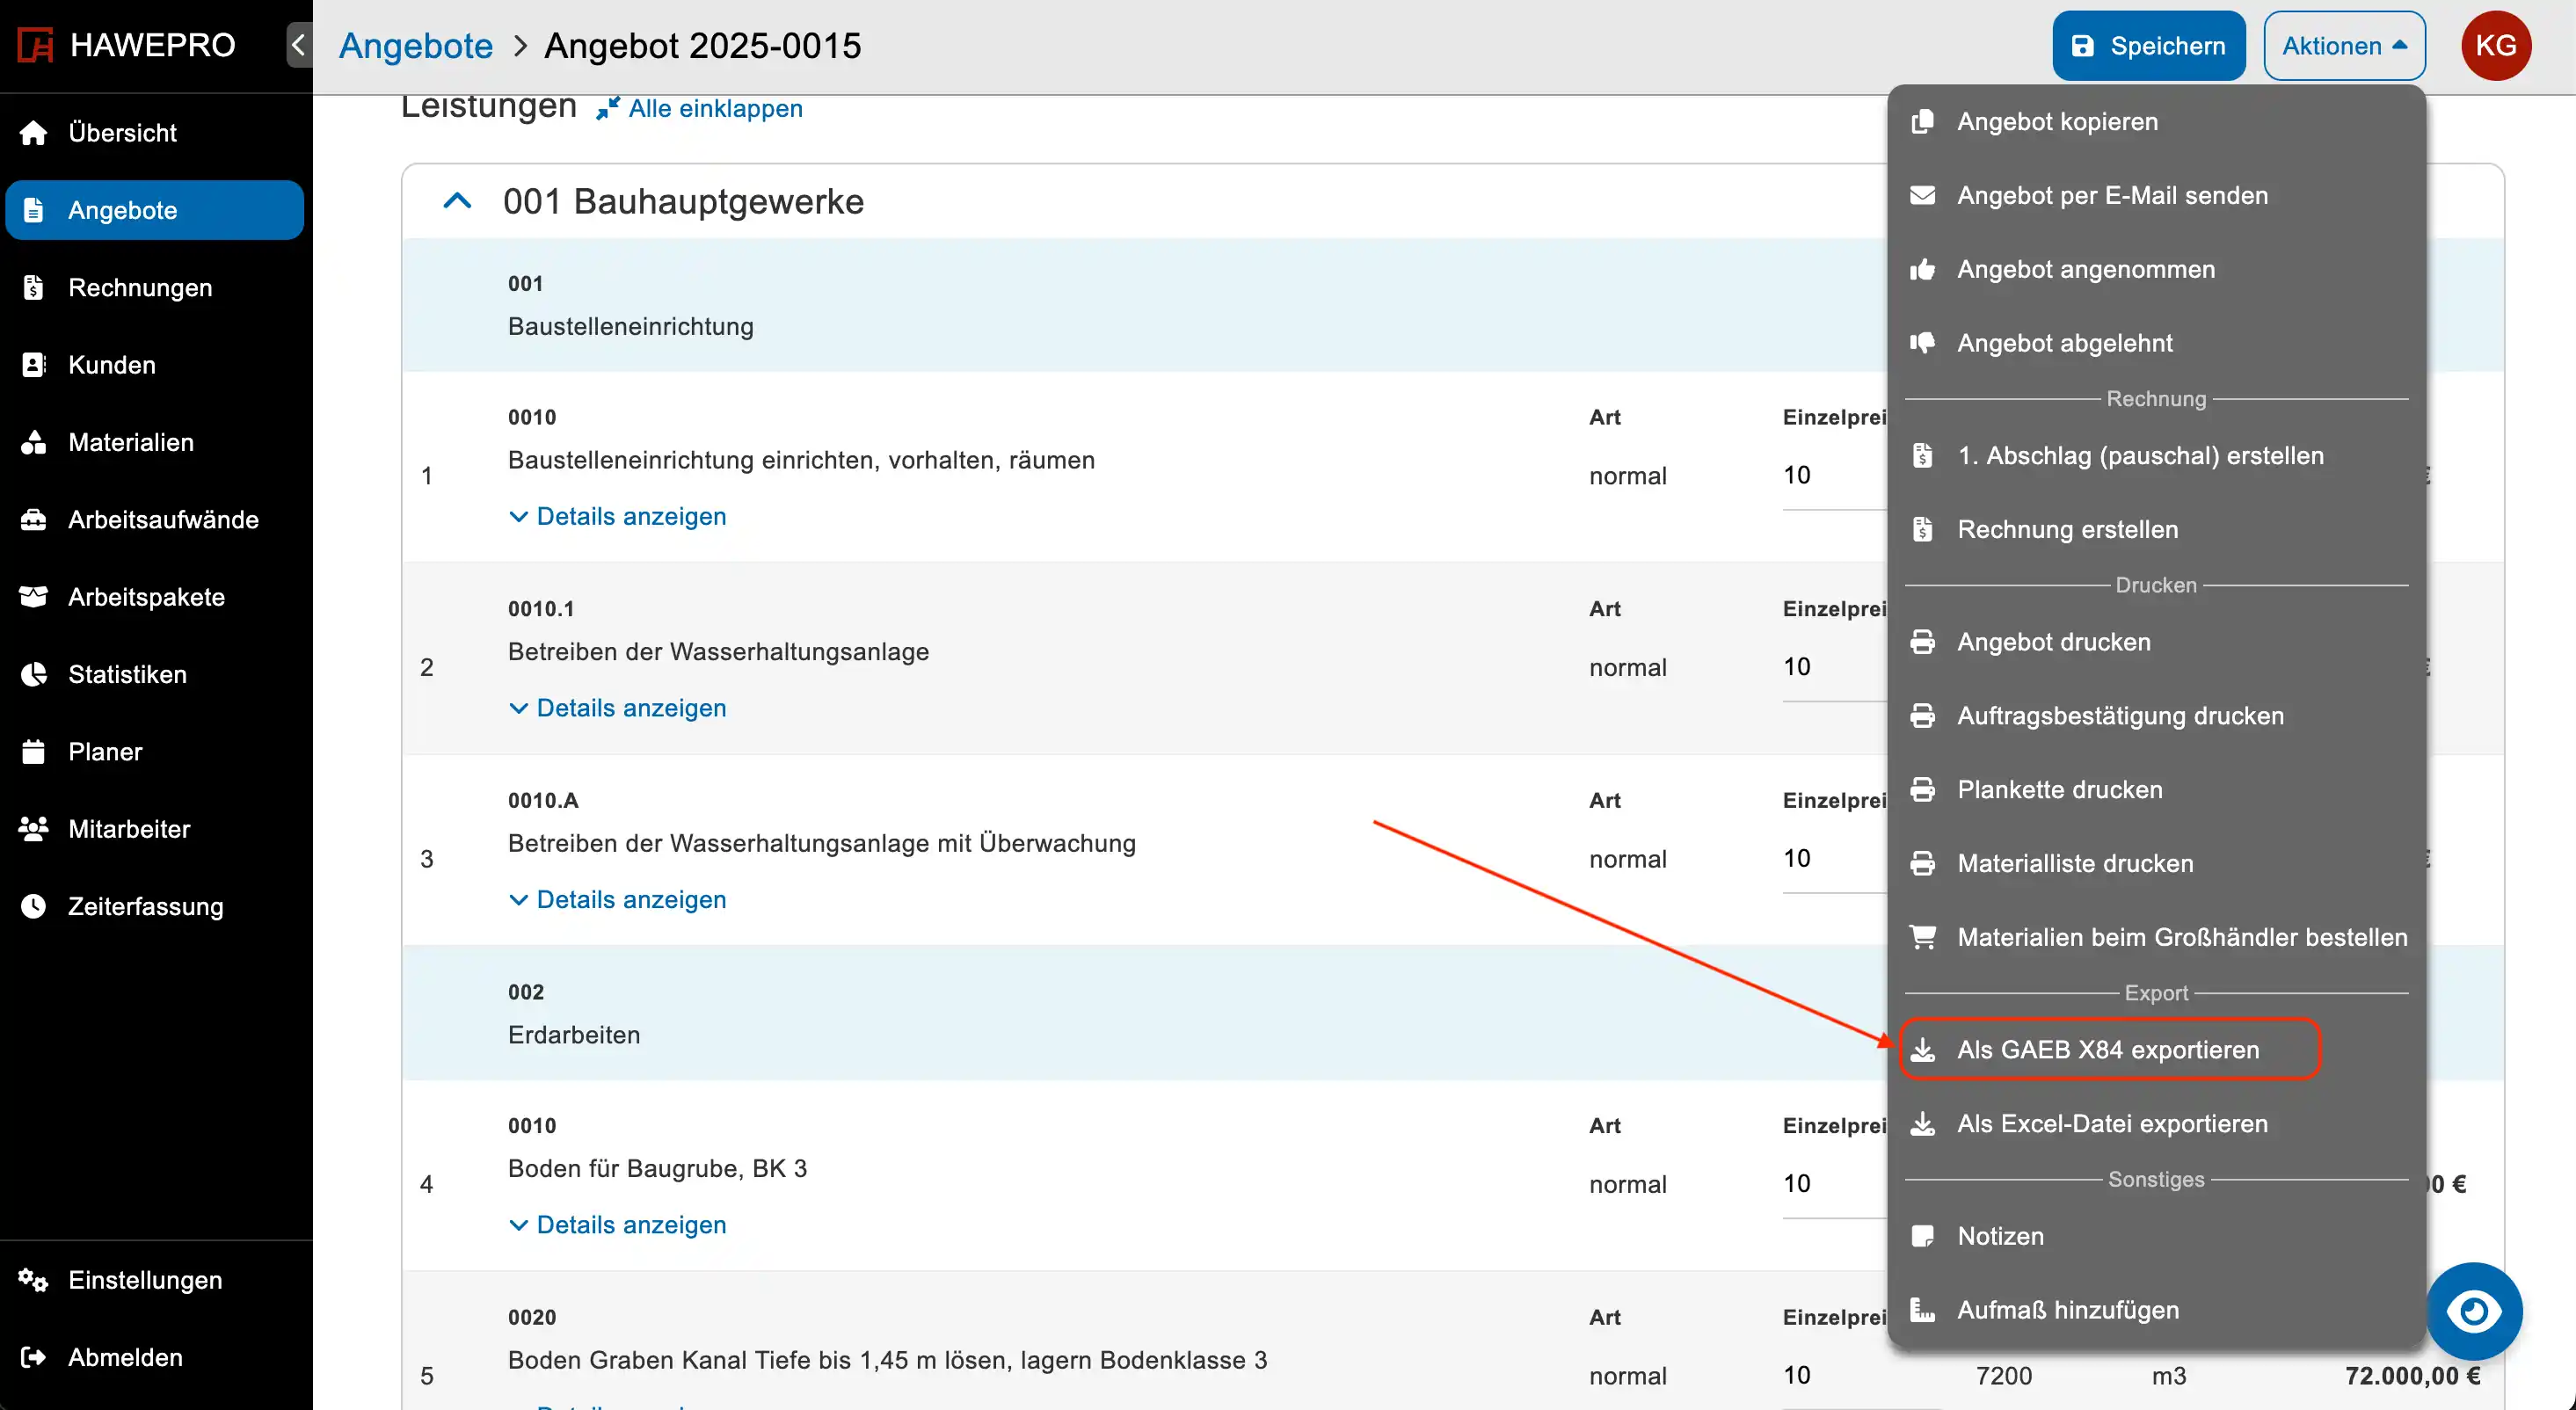Collapse the sidebar with the arrow button
This screenshot has height=1410, width=2576.
(298, 45)
